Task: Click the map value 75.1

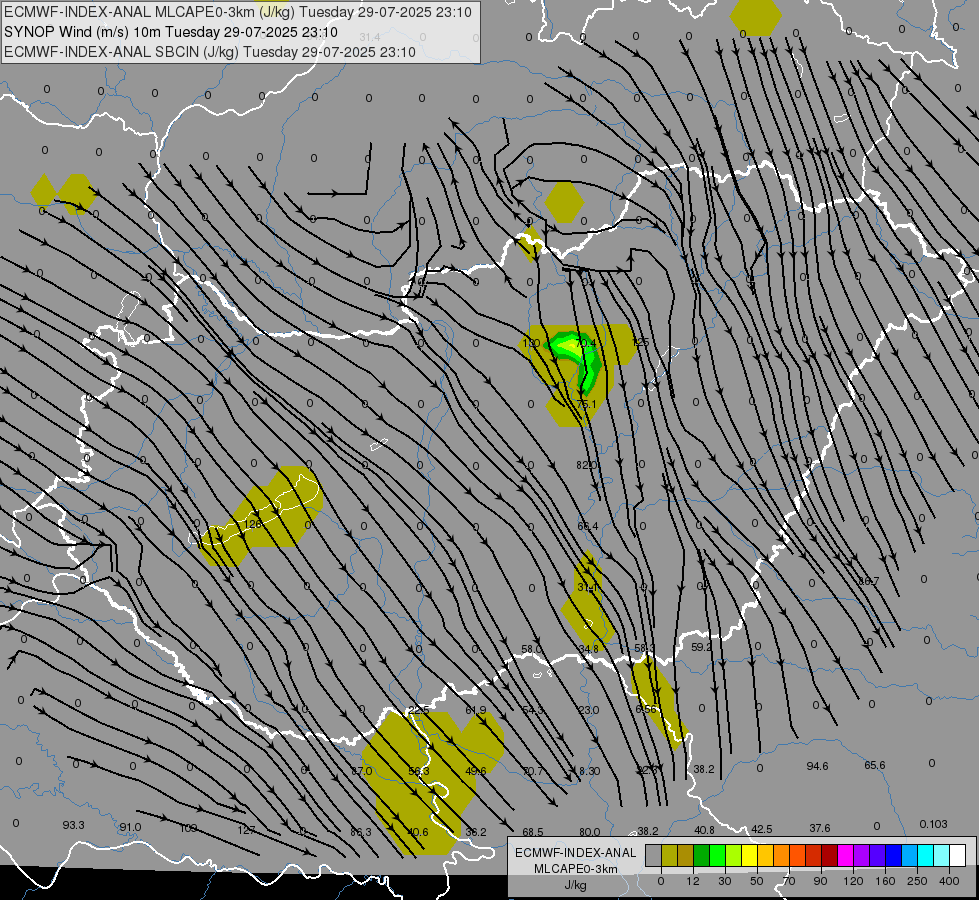Action: tap(586, 404)
